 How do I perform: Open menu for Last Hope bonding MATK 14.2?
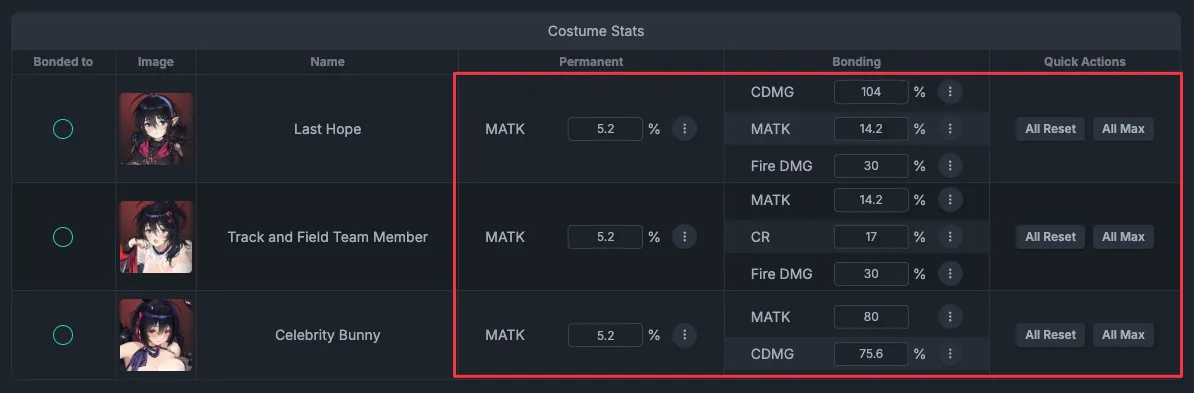pyautogui.click(x=950, y=129)
